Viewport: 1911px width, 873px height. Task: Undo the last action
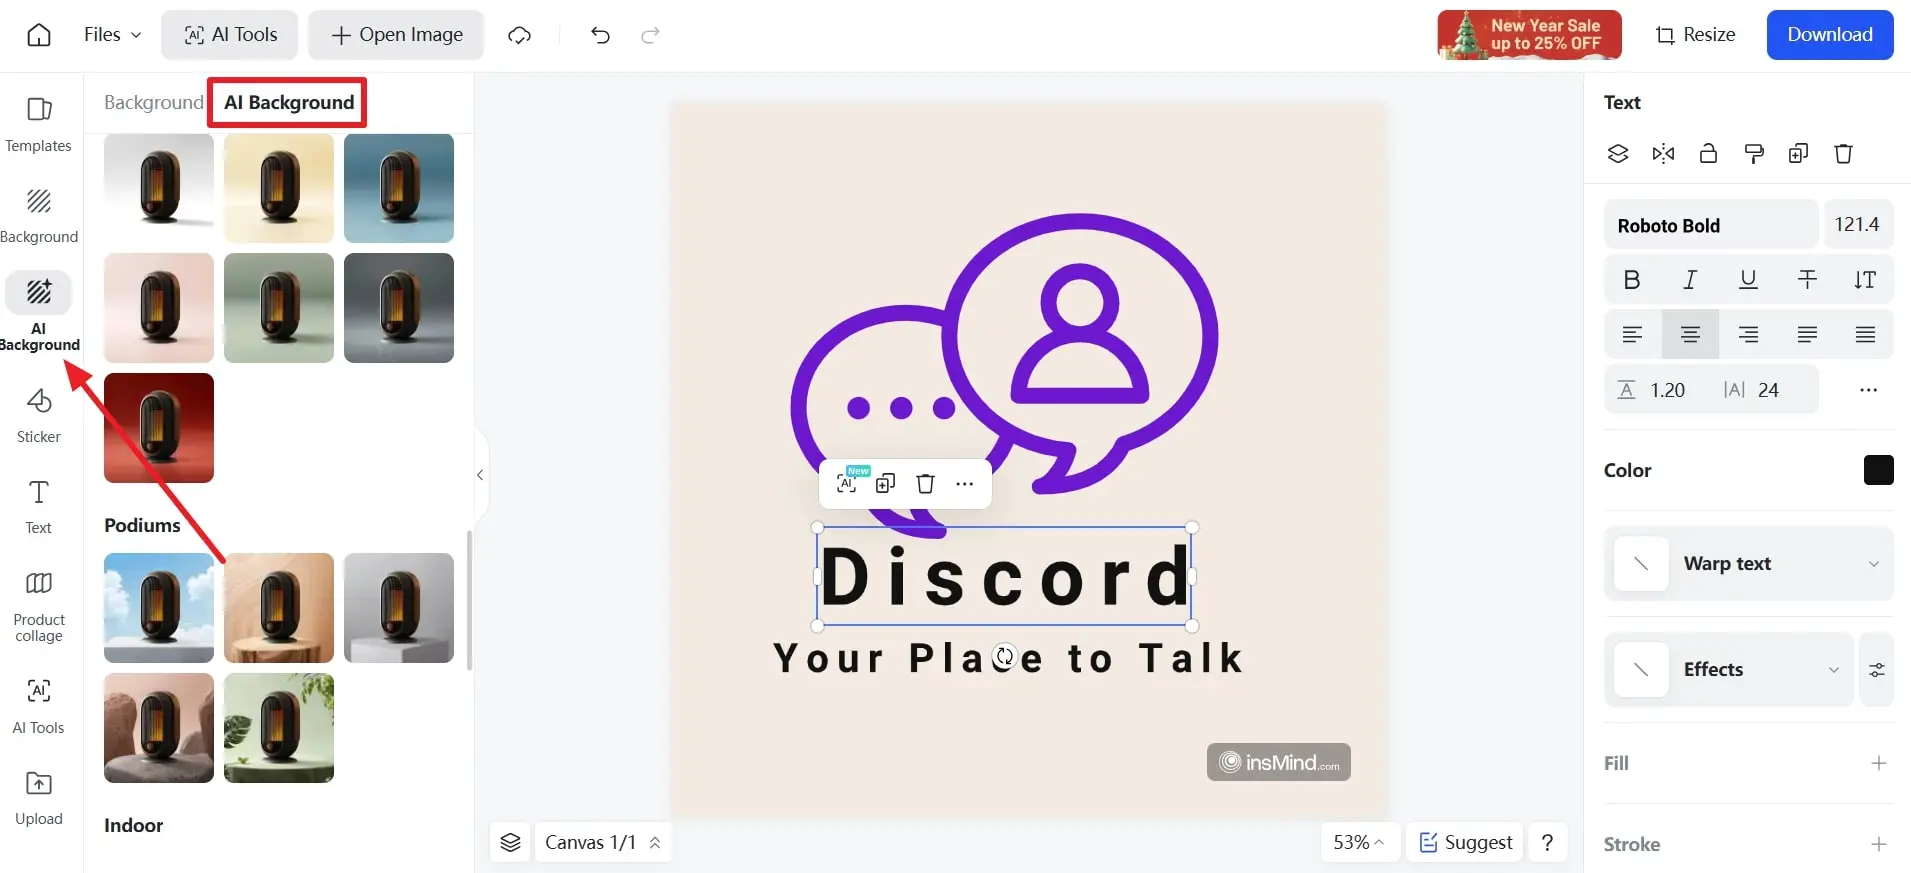click(x=600, y=35)
